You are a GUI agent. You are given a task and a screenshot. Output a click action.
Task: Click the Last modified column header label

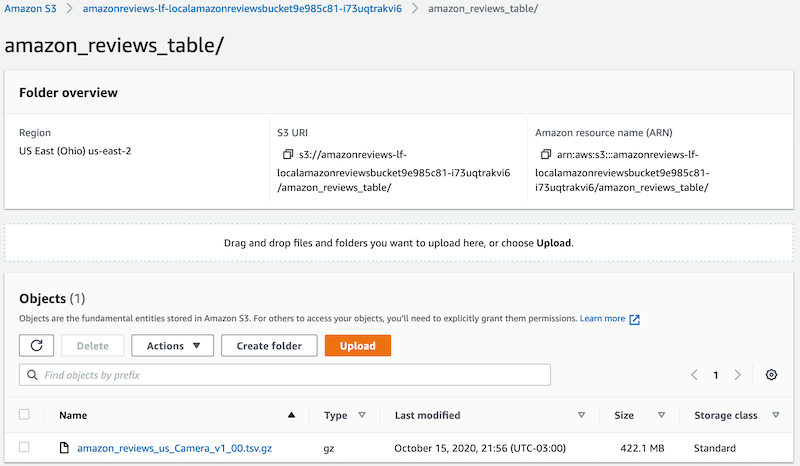click(x=428, y=415)
